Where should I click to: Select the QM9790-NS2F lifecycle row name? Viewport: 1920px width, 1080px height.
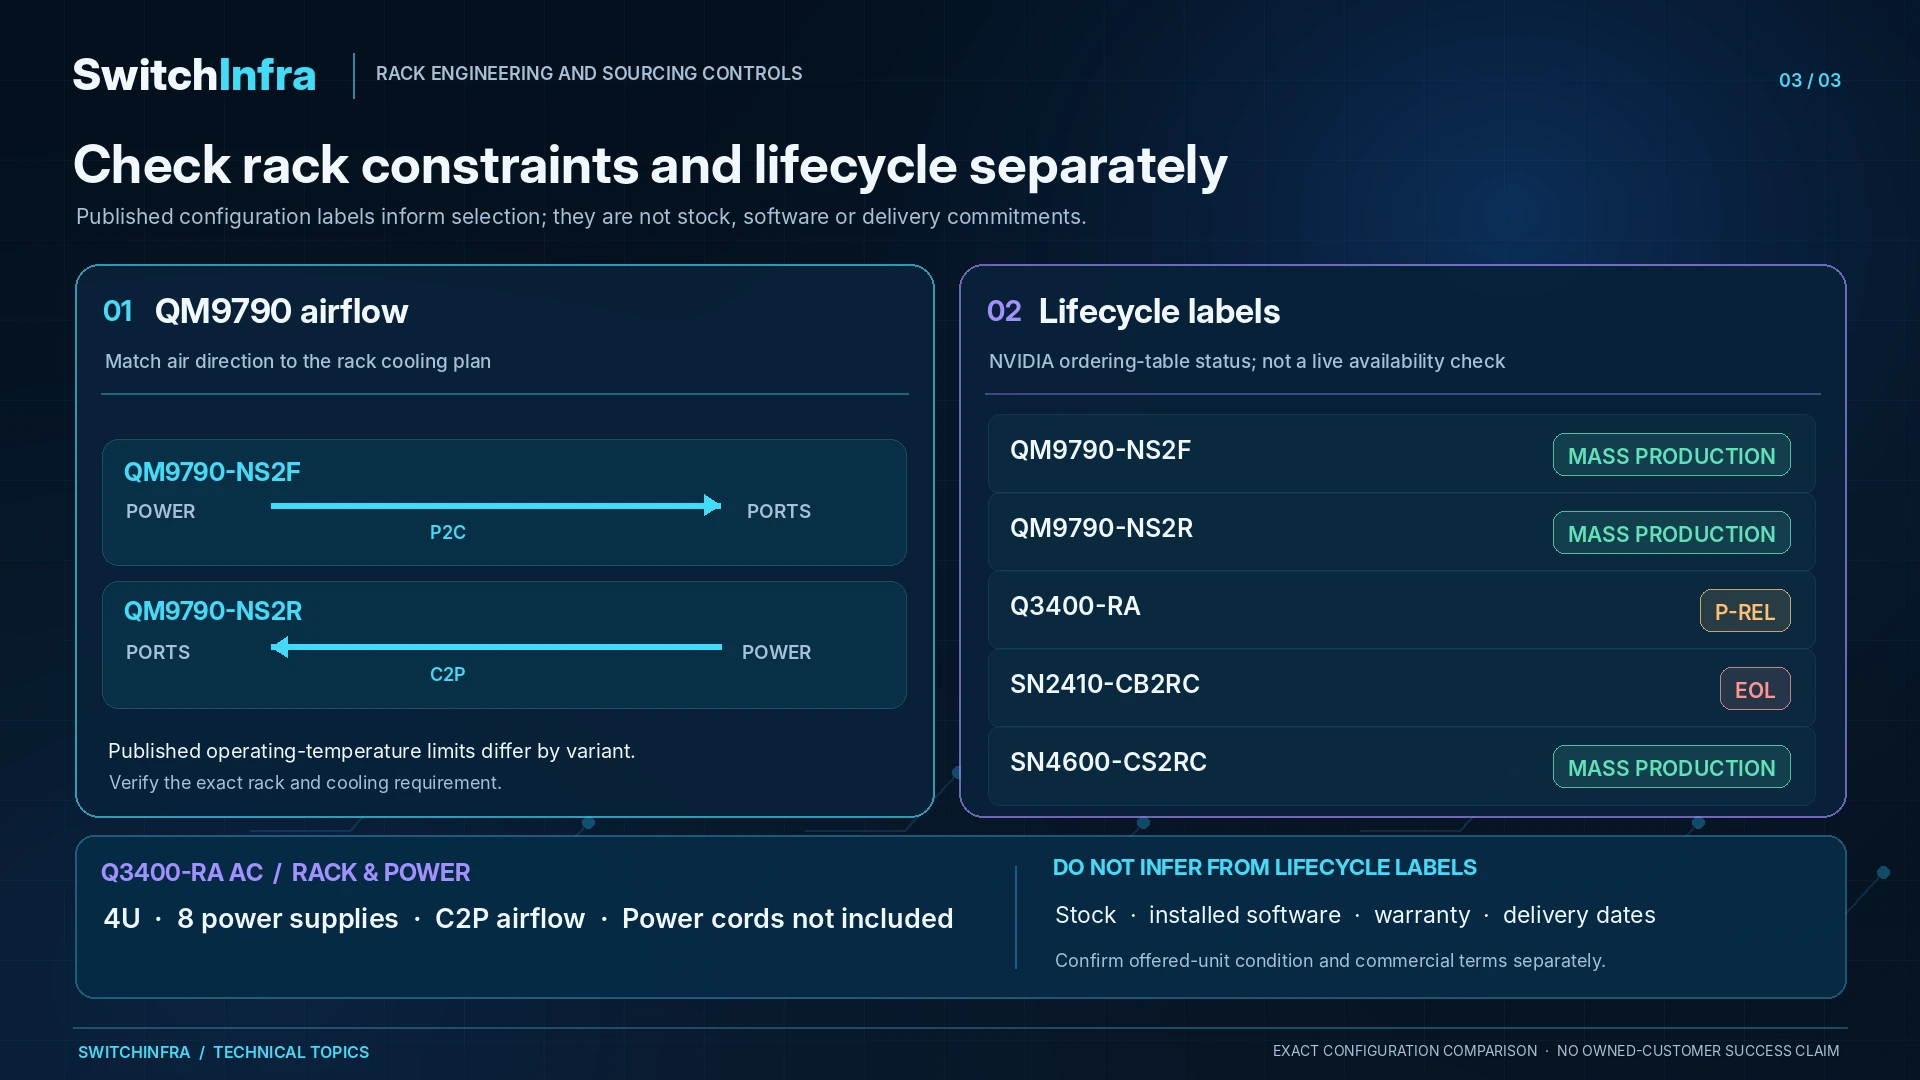click(1100, 450)
